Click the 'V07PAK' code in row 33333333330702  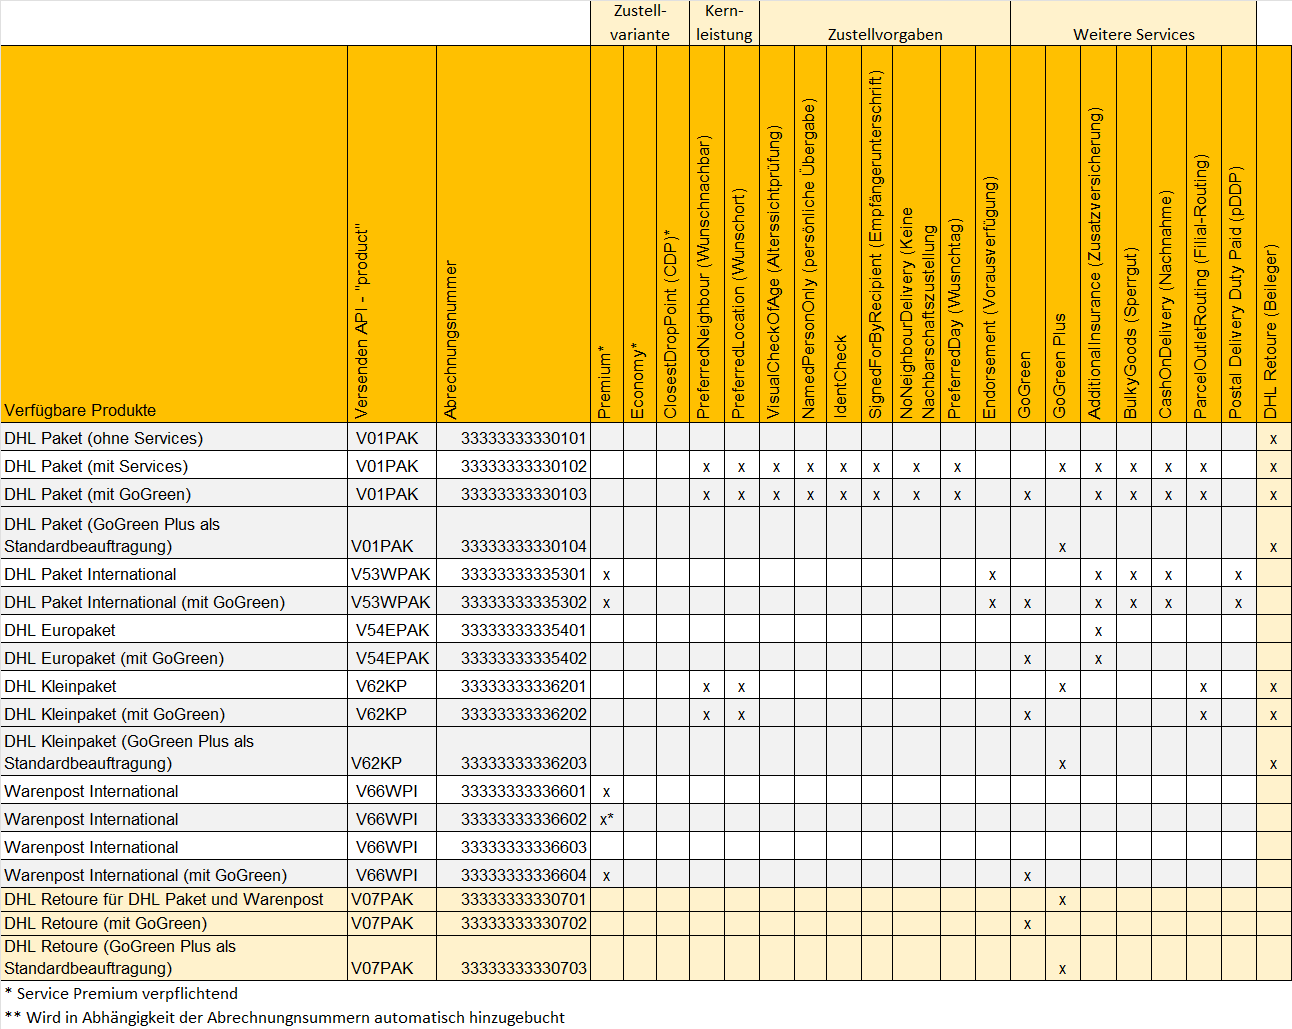[382, 923]
